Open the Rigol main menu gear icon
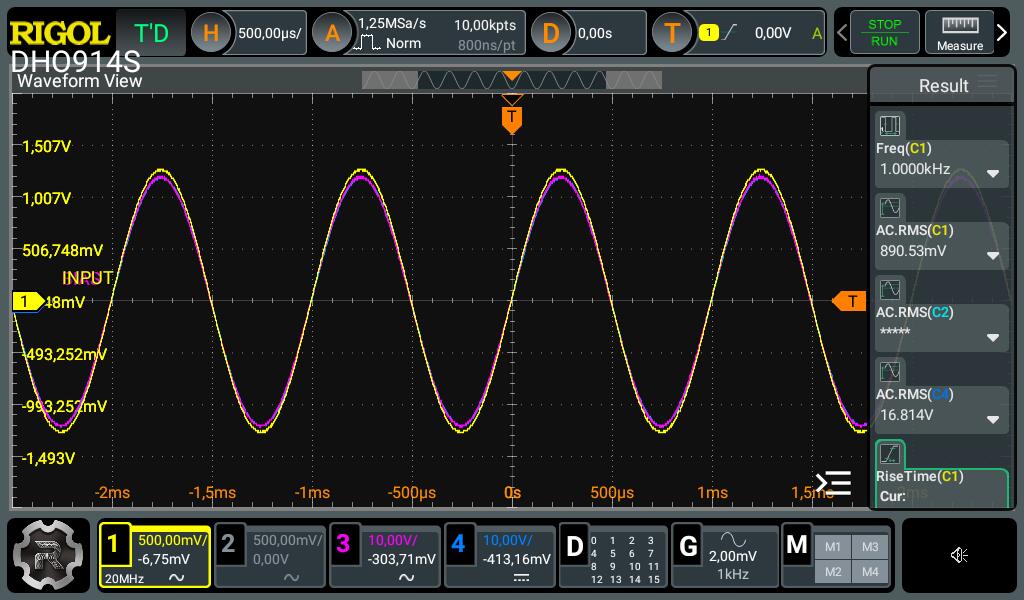The height and width of the screenshot is (600, 1024). (x=48, y=555)
